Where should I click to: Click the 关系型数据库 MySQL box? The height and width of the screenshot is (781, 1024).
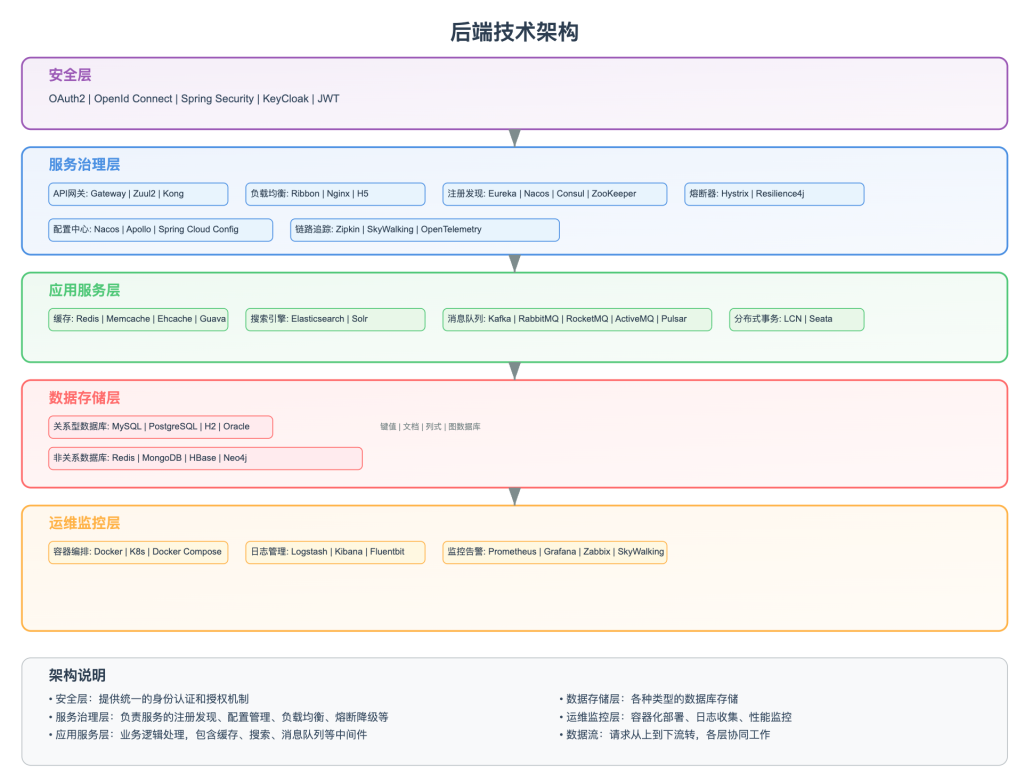click(x=160, y=427)
